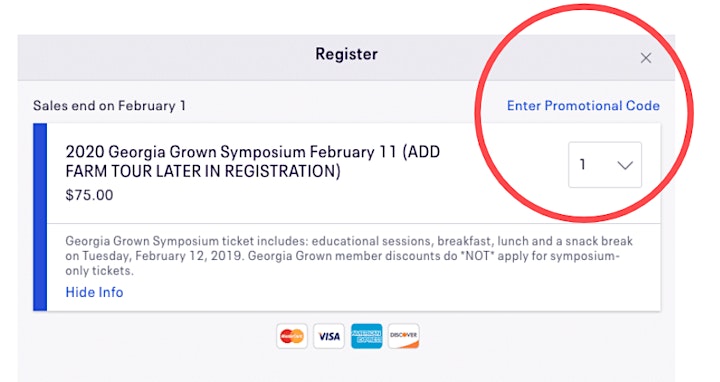The width and height of the screenshot is (720, 382).
Task: Click the $75.00 ticket price
Action: click(89, 195)
